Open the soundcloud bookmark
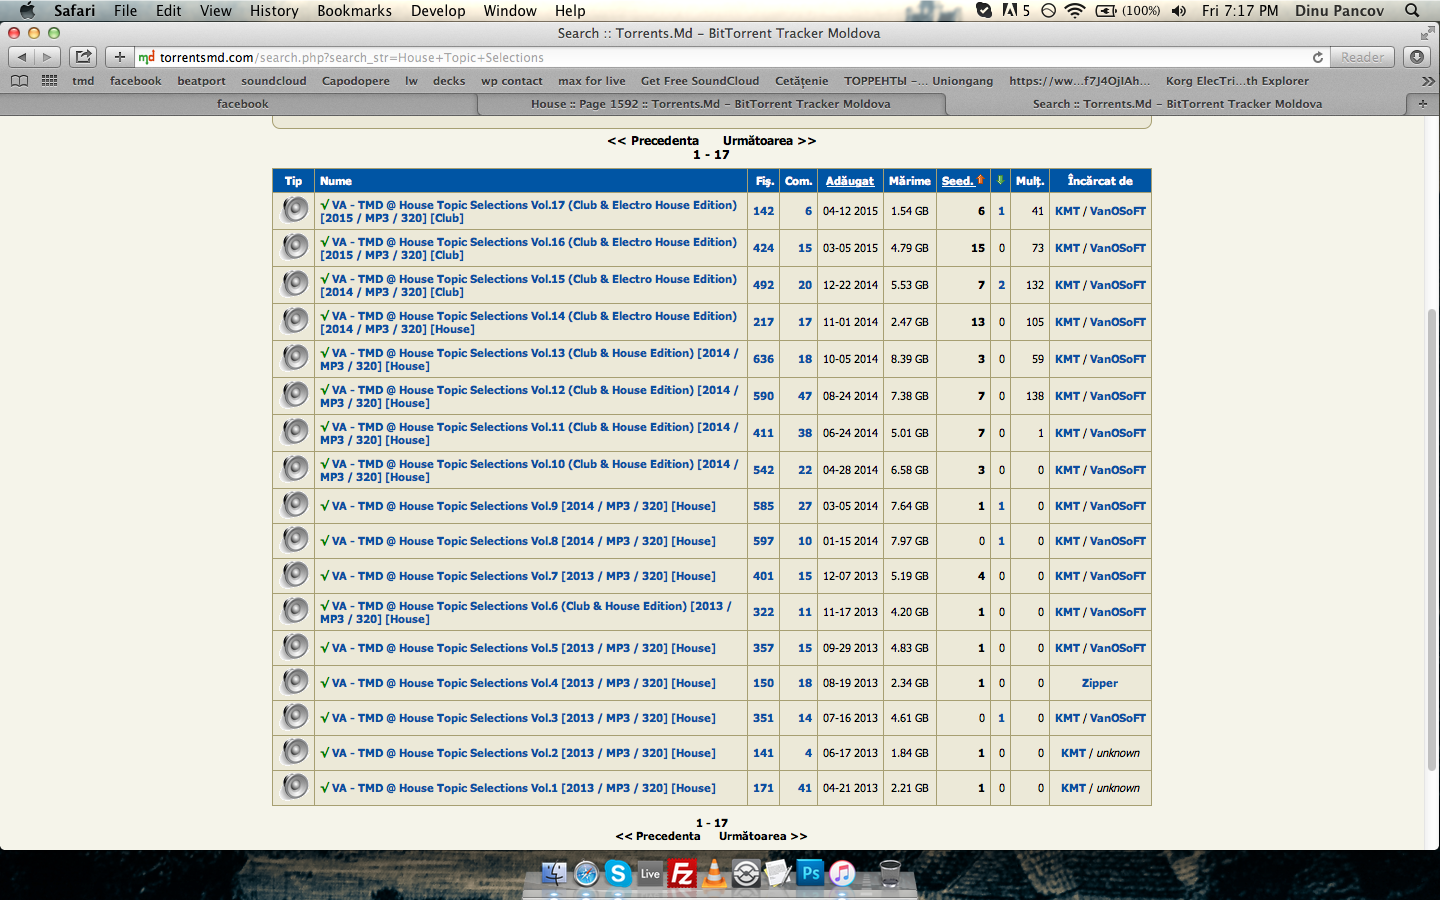1440x900 pixels. (274, 81)
